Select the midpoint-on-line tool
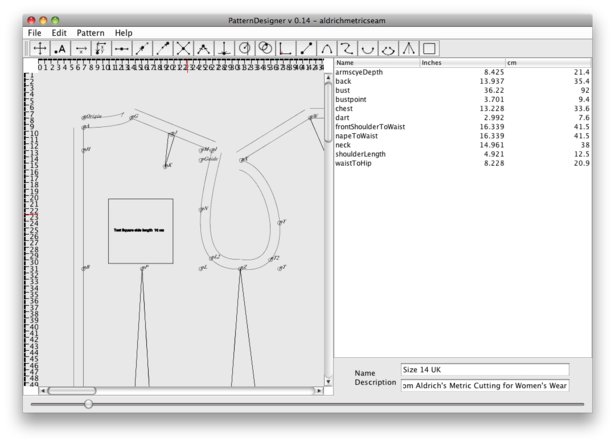Screen dimensions: 615x444 click(122, 49)
